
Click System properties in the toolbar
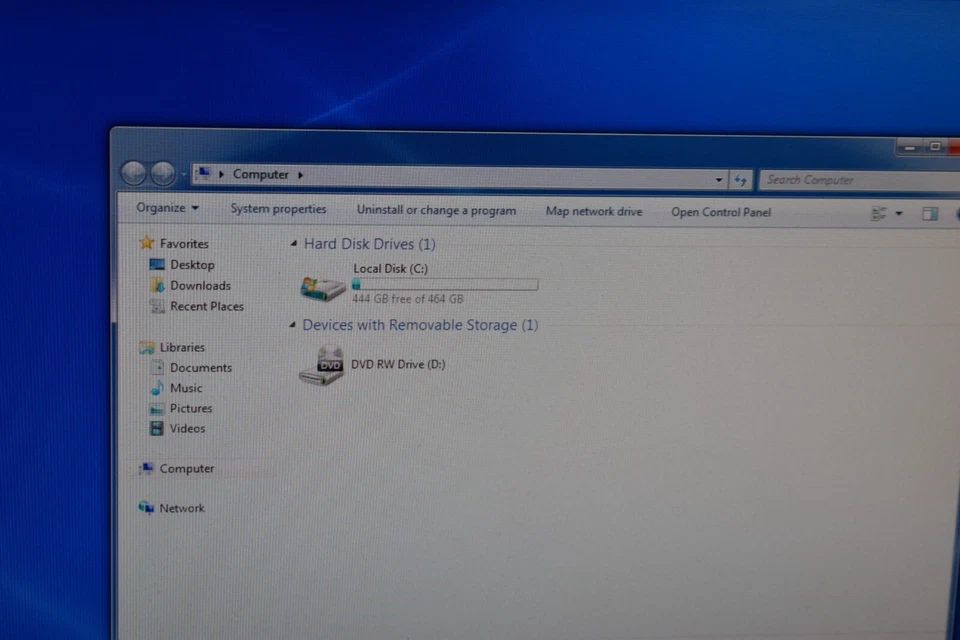278,210
